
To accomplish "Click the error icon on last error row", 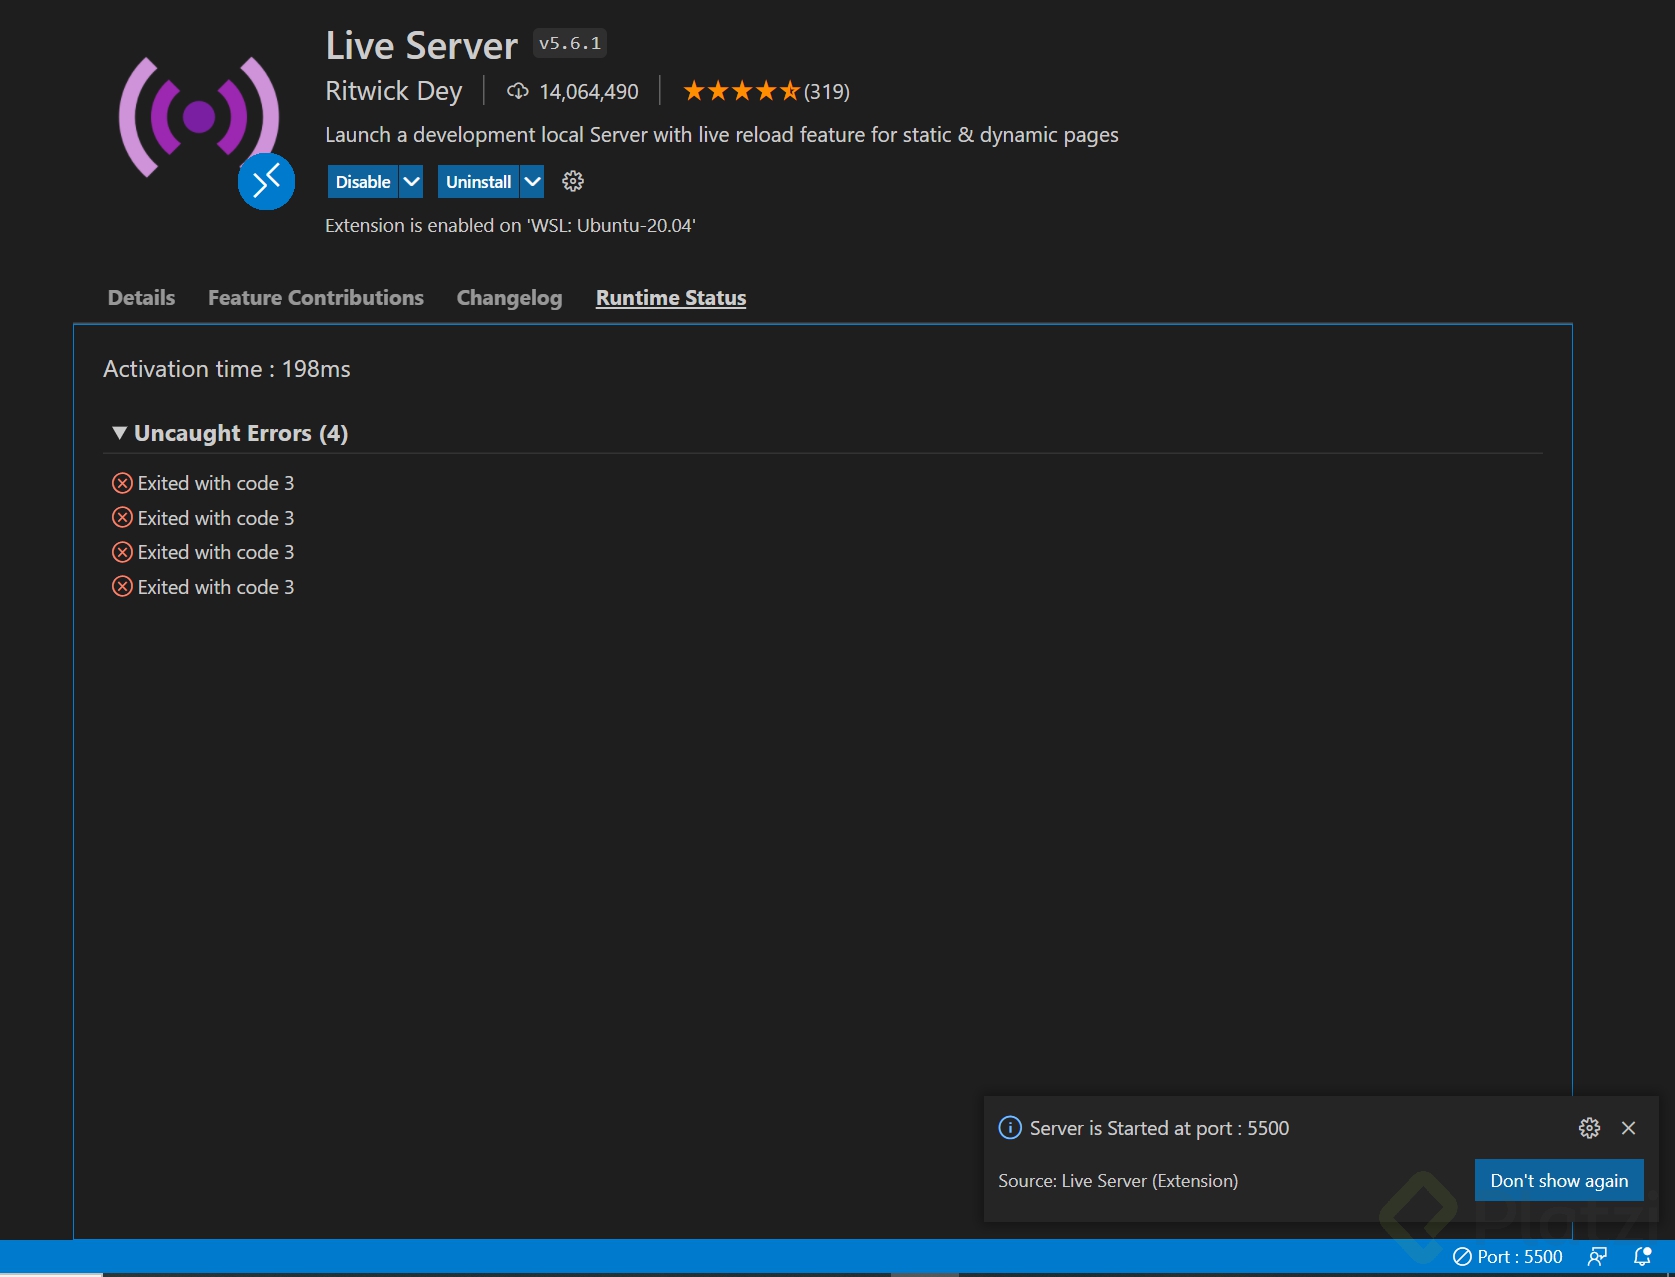I will pyautogui.click(x=122, y=587).
